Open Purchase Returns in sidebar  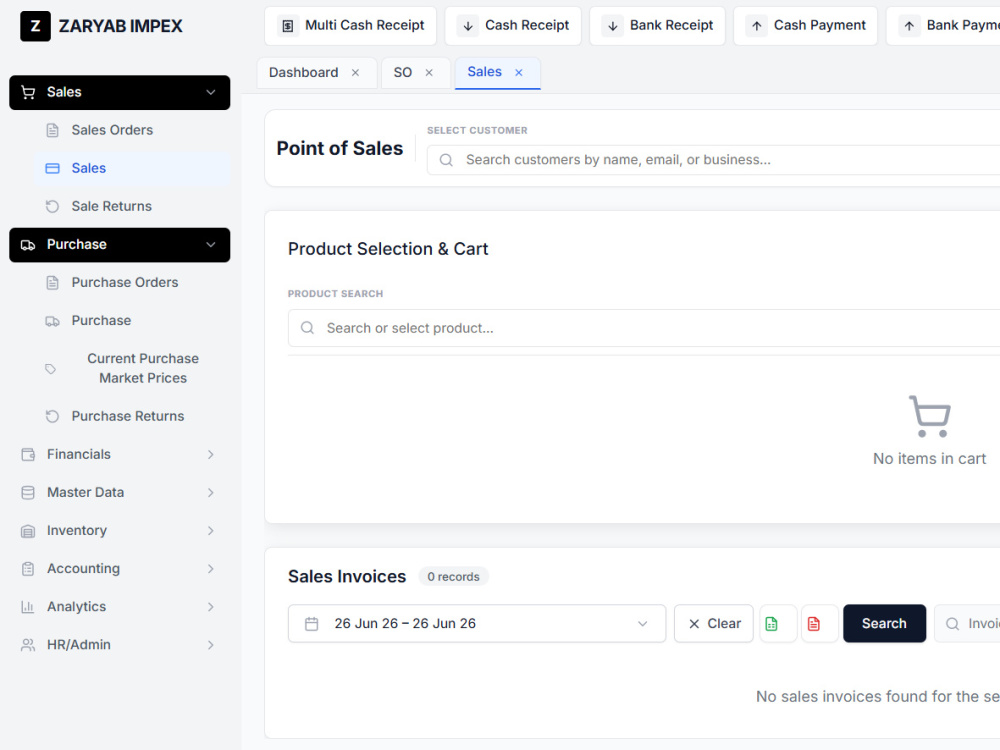click(x=131, y=416)
